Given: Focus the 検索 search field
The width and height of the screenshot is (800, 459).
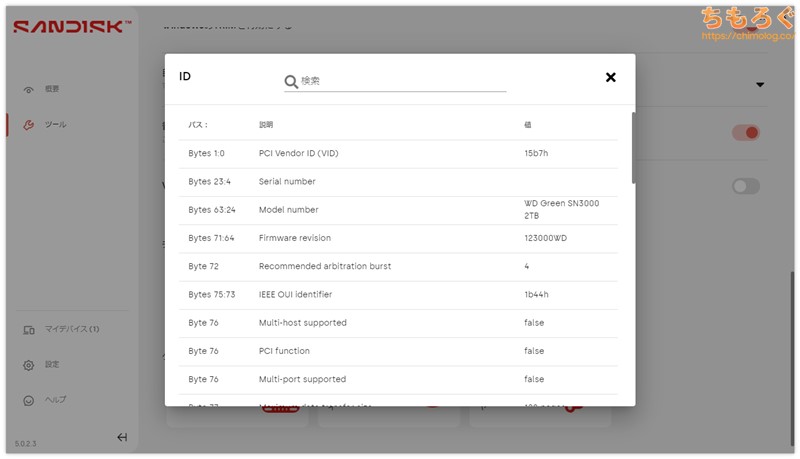Looking at the screenshot, I should (x=400, y=81).
